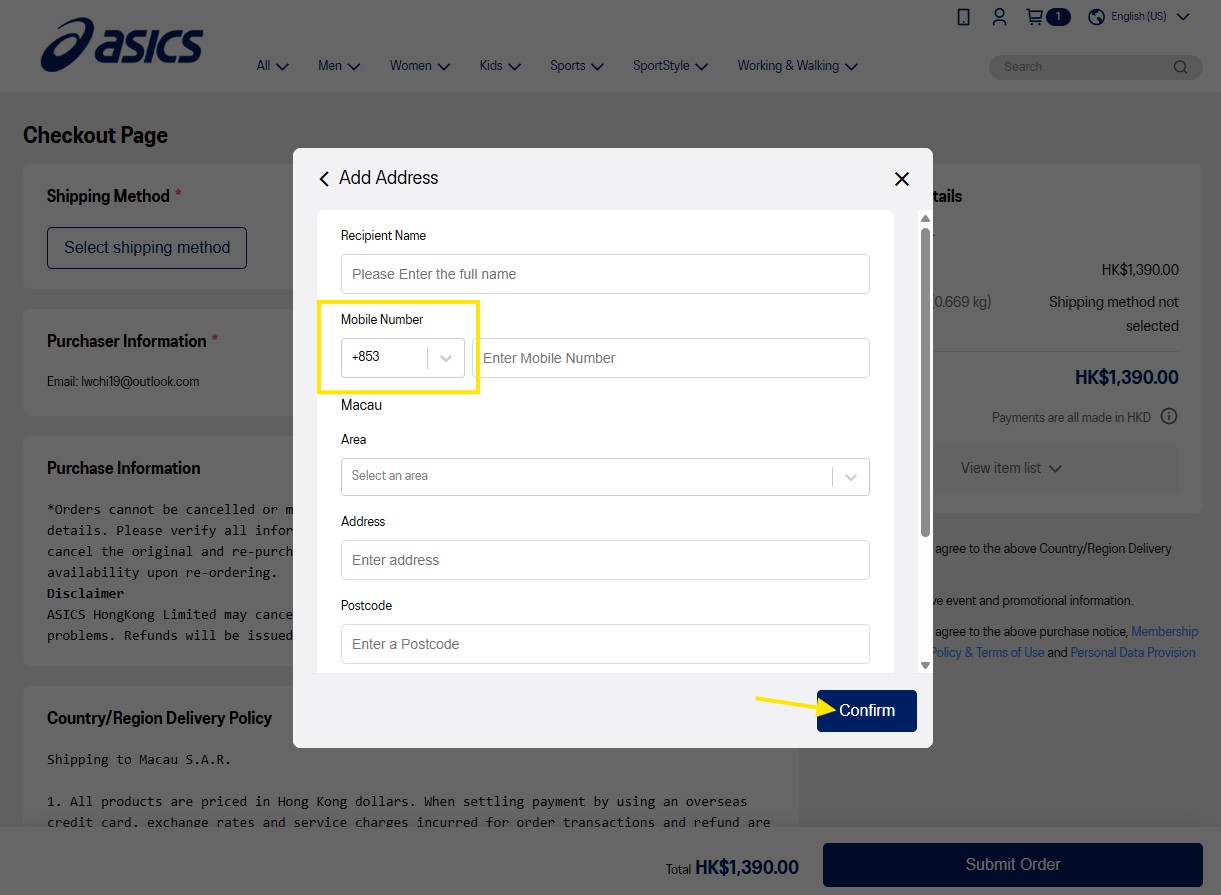Click Select shipping method button
Screen dimensions: 1221x895
click(x=147, y=248)
